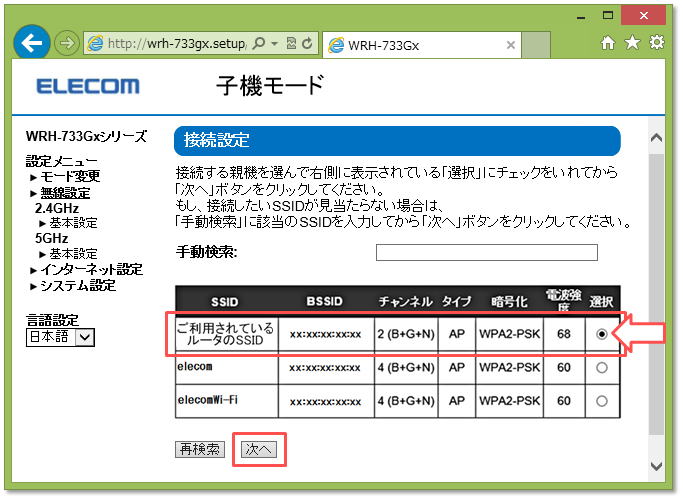
Task: Click the elecomWi-Fi SSID cell
Action: [x=227, y=401]
